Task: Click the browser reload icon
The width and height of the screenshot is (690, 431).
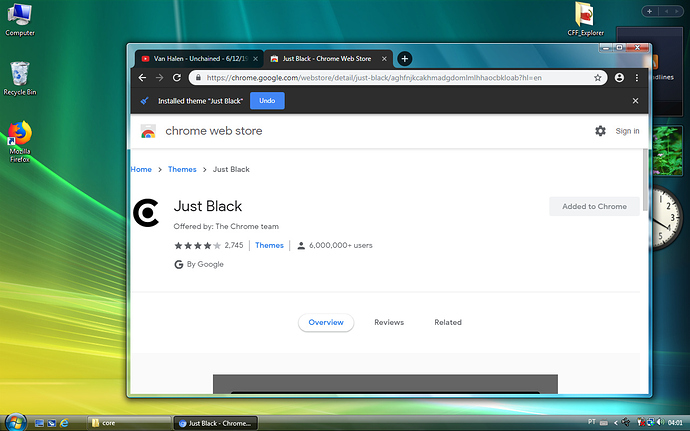Action: point(177,77)
